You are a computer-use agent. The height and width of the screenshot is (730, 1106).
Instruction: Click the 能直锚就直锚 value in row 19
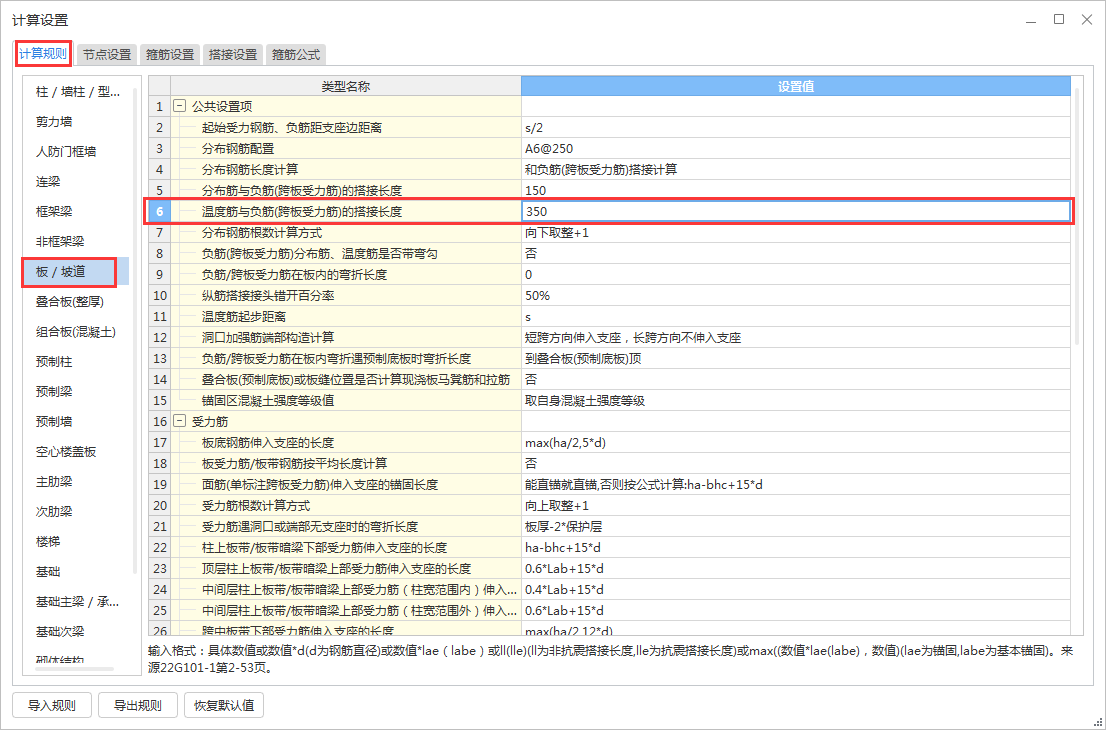[796, 485]
